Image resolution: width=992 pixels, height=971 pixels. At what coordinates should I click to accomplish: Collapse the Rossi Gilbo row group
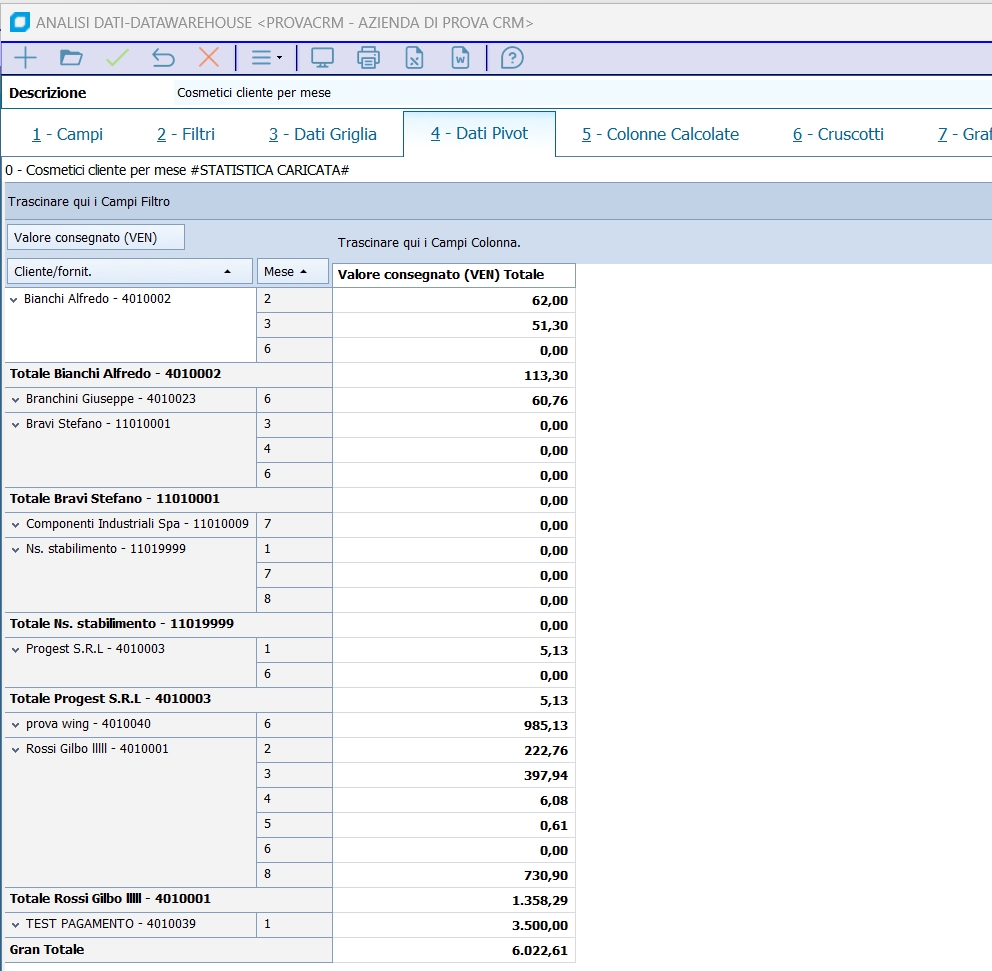(x=14, y=749)
